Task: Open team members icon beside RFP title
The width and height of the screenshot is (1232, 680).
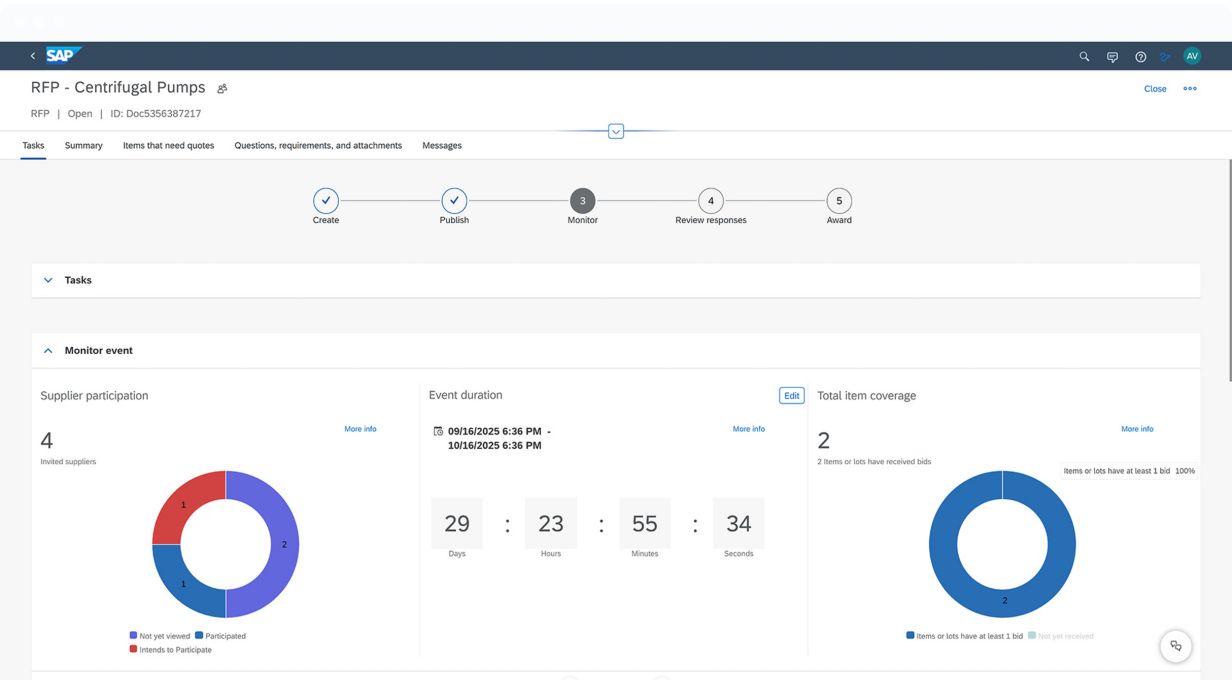Action: click(x=222, y=88)
